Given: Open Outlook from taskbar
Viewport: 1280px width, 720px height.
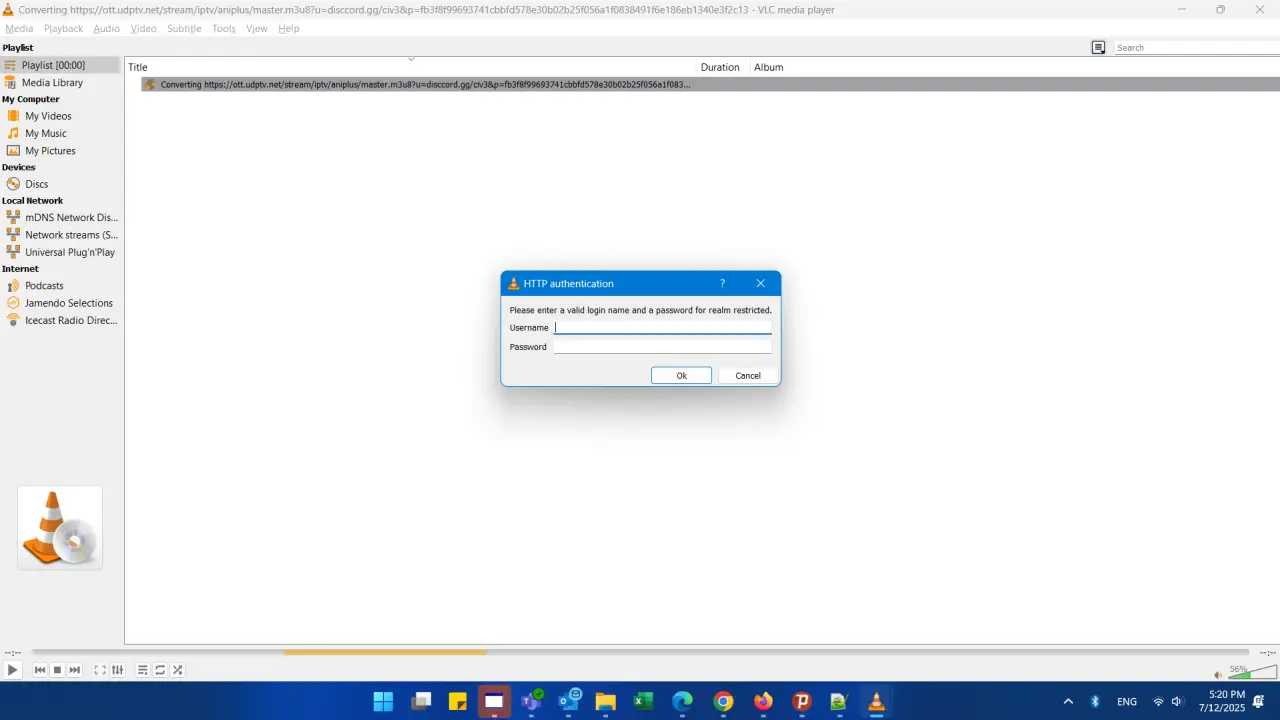Looking at the screenshot, I should pyautogui.click(x=570, y=701).
